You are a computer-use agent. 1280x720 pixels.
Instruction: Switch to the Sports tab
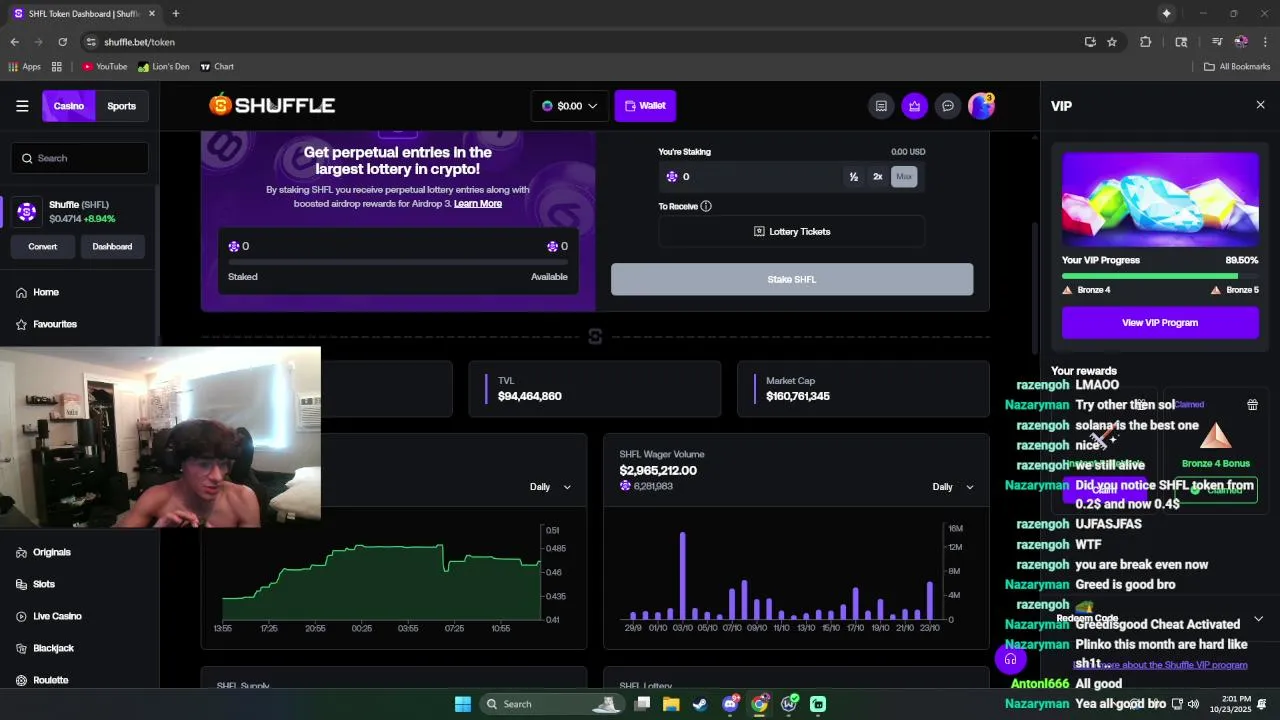tap(122, 106)
